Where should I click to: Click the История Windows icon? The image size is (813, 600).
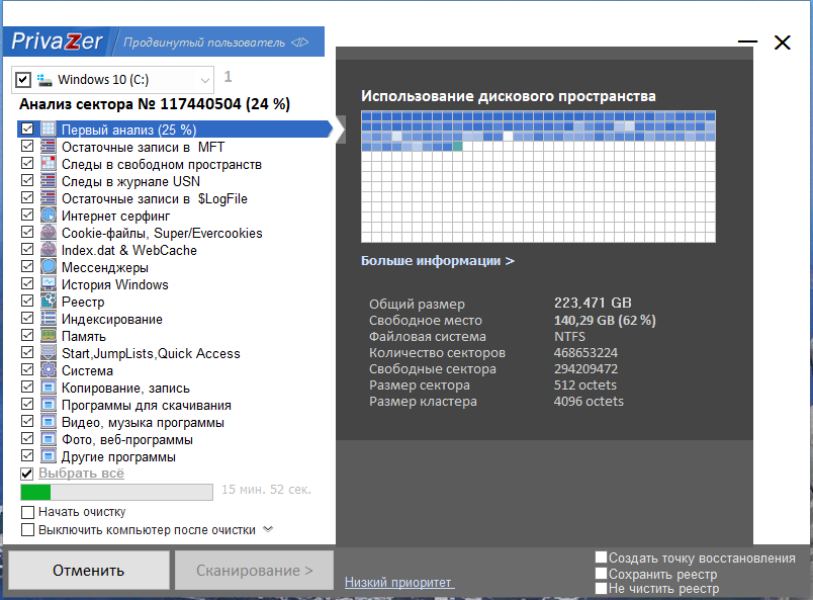point(48,284)
